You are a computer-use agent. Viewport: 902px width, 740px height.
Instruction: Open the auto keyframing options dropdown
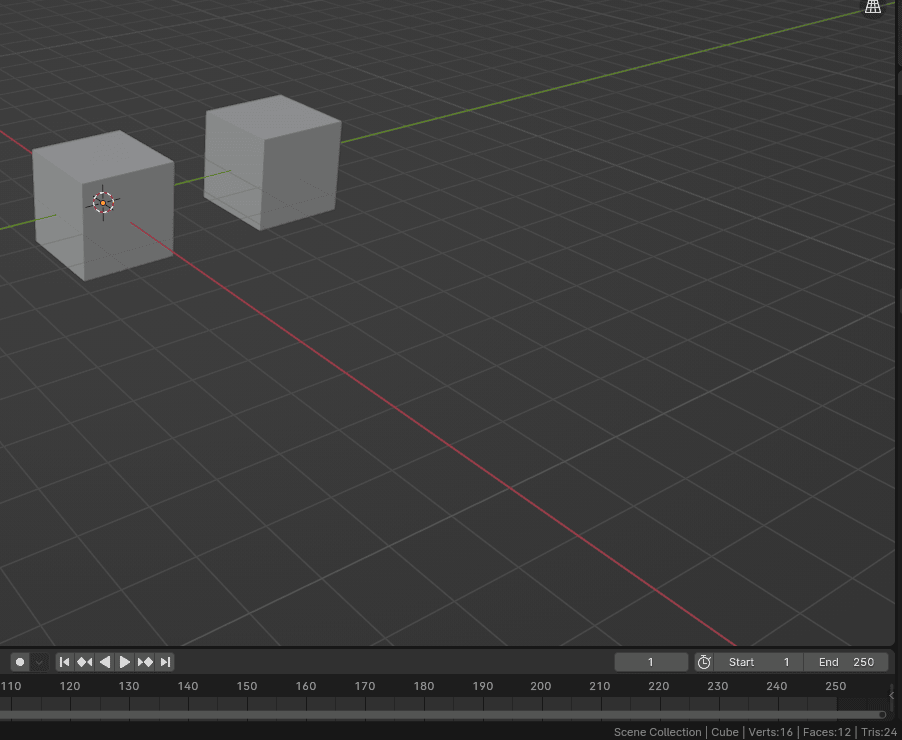[40, 662]
